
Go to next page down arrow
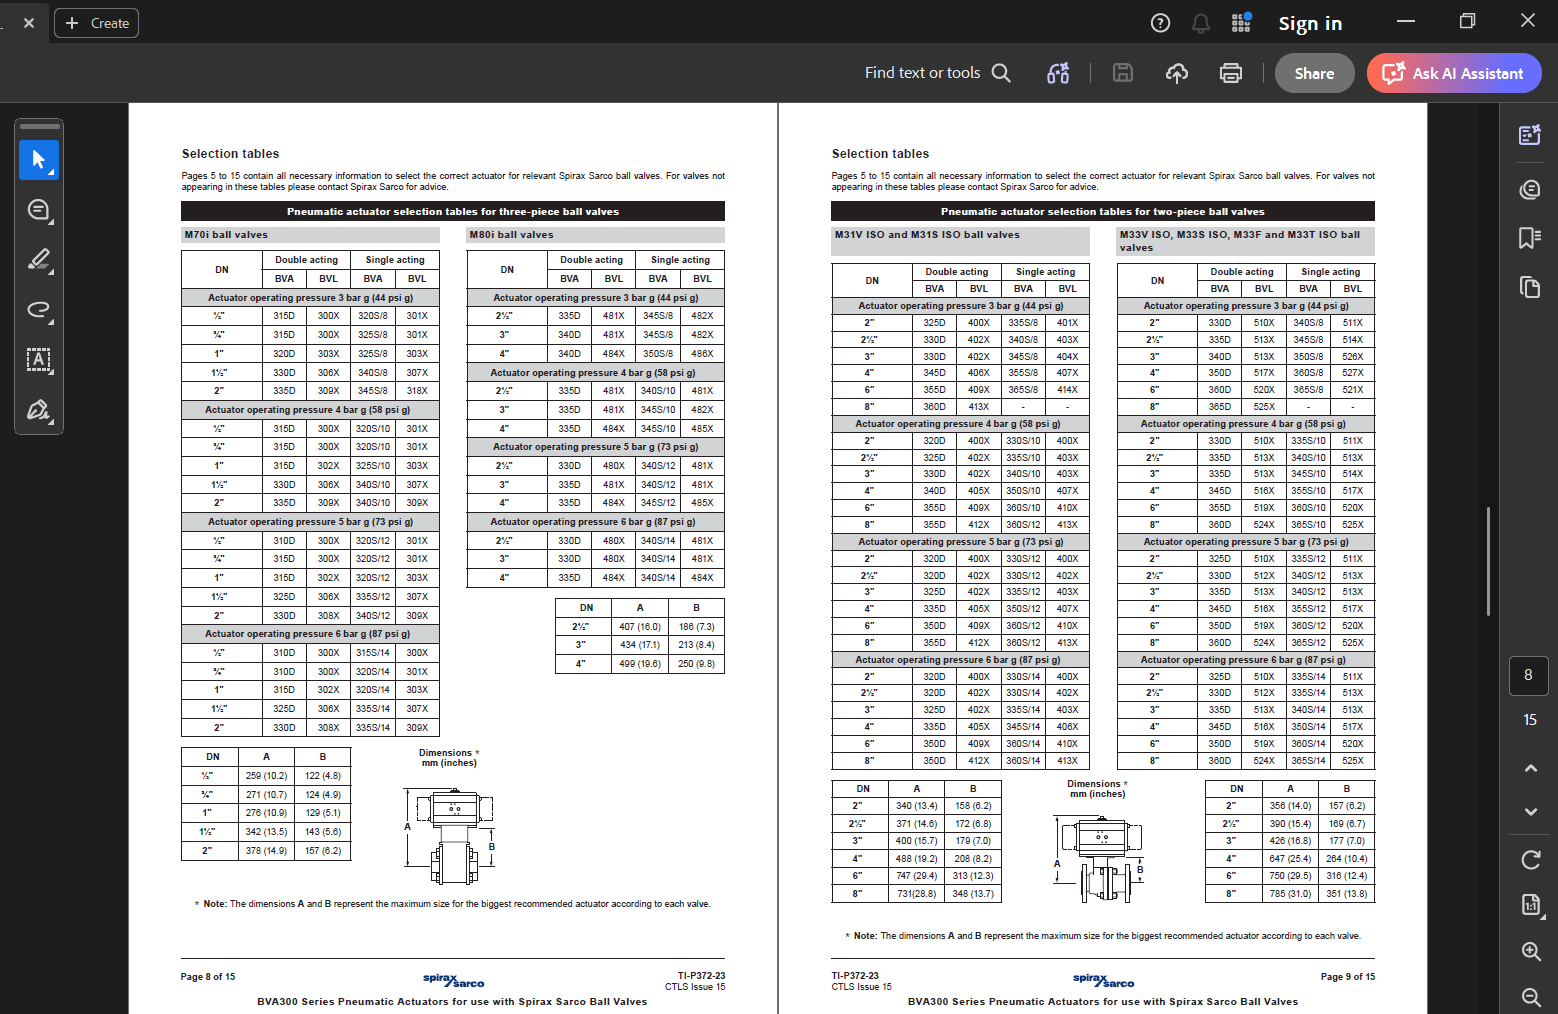1530,812
